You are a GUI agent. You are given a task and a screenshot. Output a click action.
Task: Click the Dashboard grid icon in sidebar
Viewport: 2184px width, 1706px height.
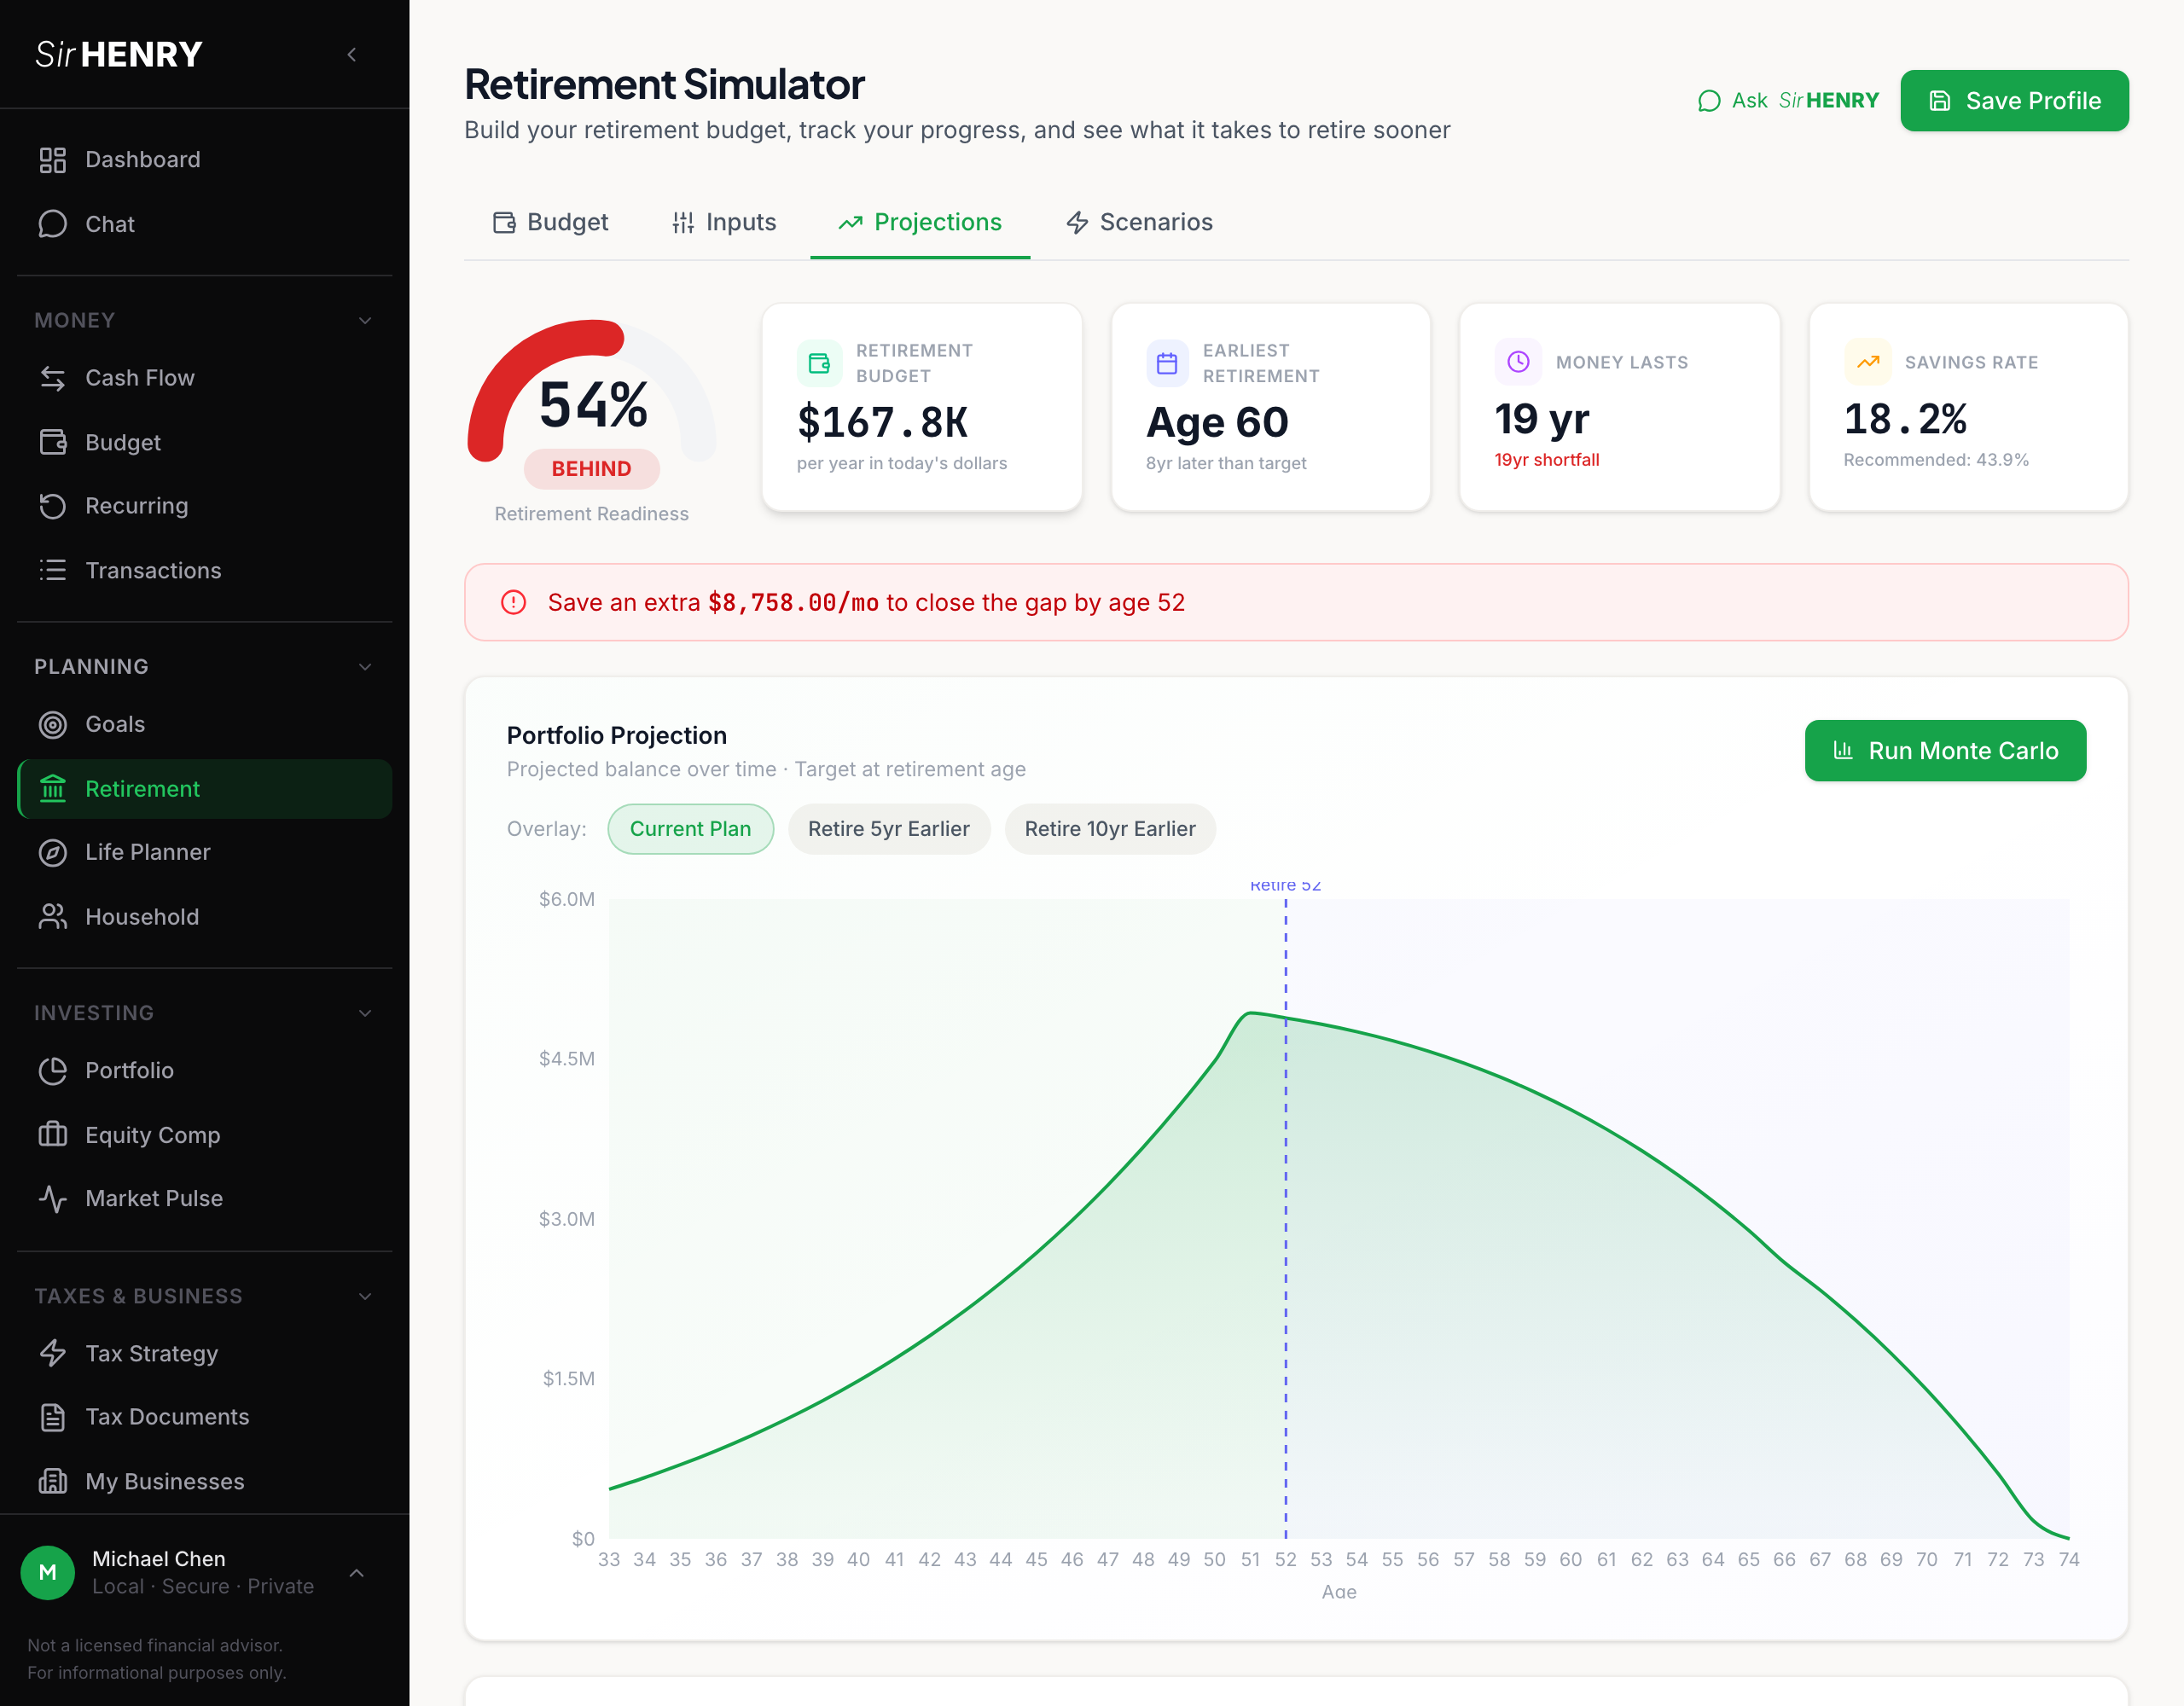(52, 160)
